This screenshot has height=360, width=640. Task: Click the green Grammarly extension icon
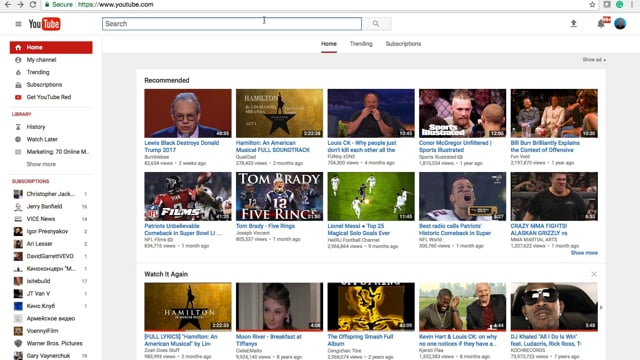(x=620, y=4)
